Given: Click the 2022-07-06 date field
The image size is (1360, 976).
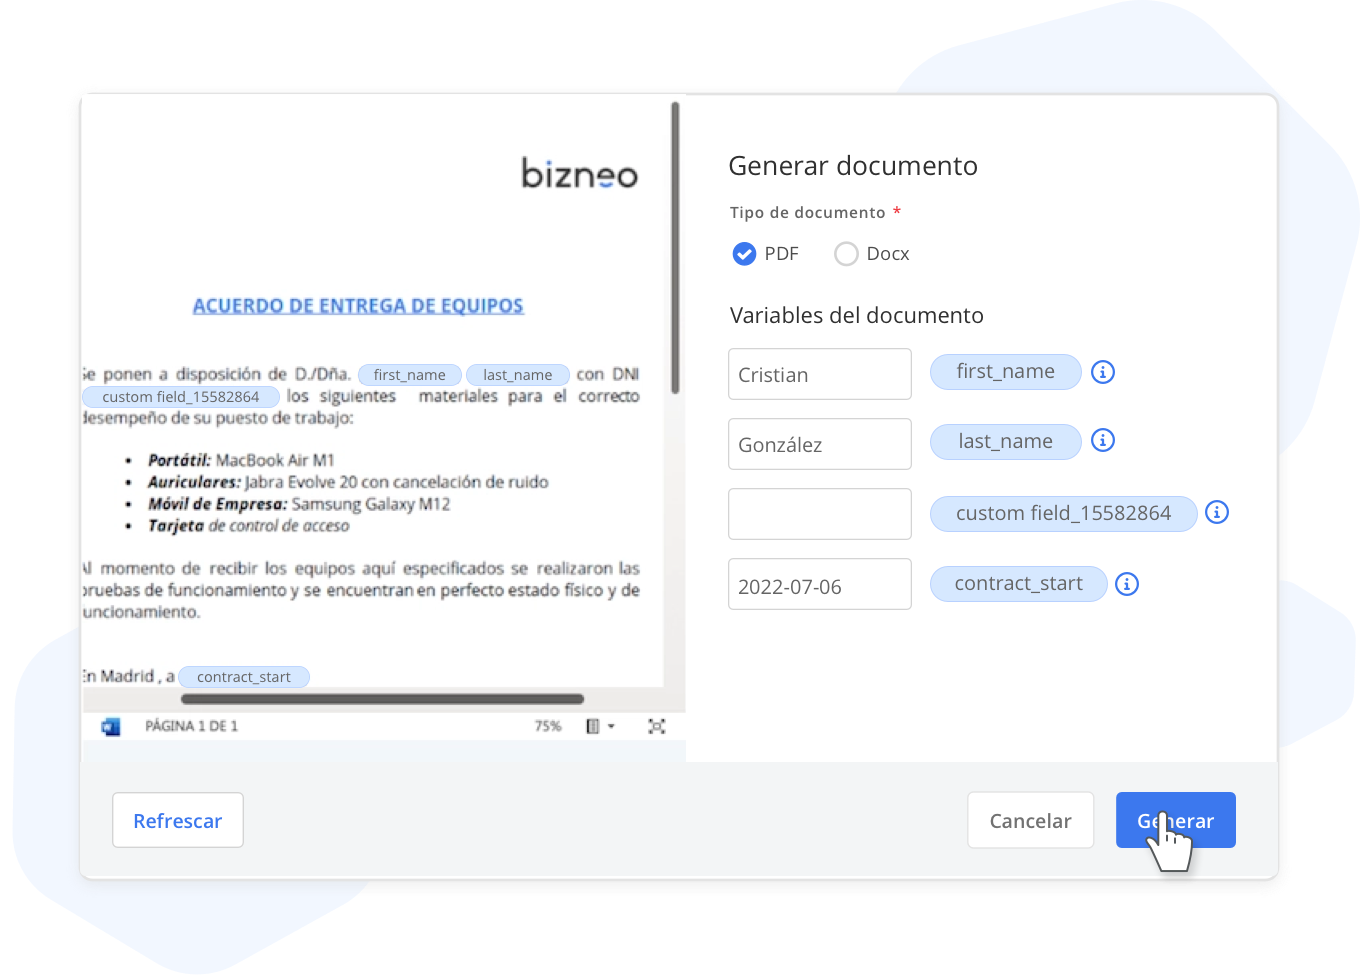Looking at the screenshot, I should click(x=819, y=584).
